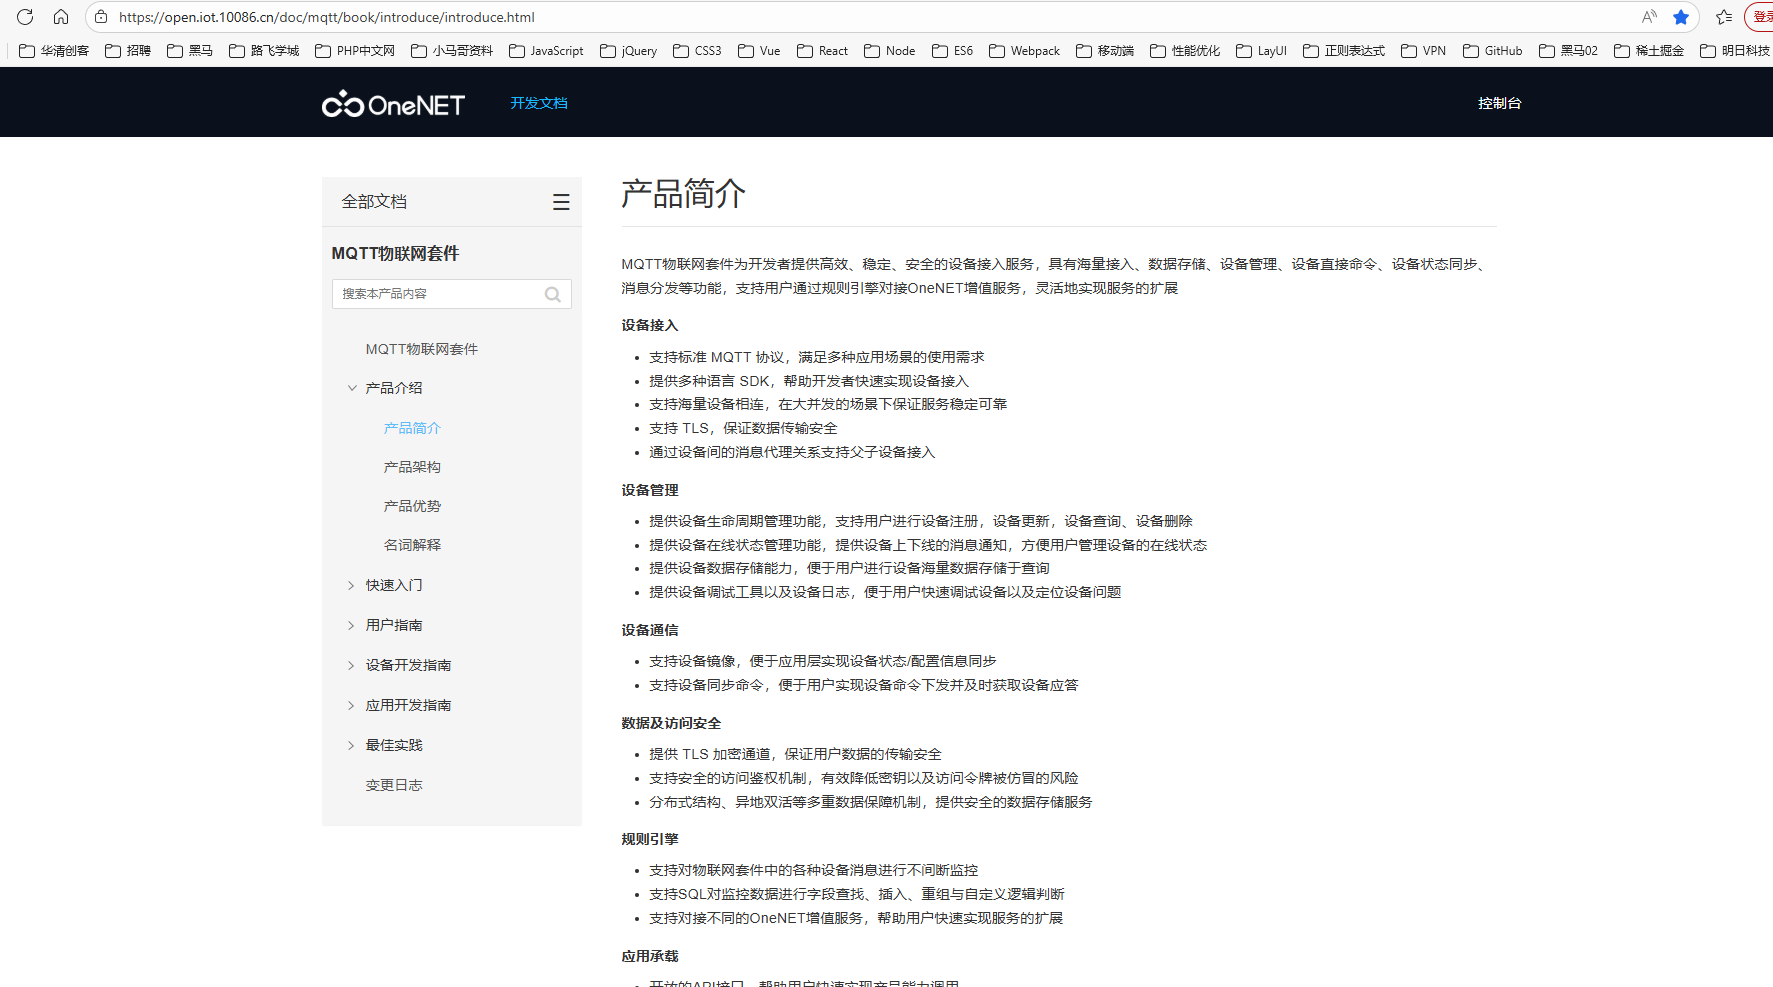The width and height of the screenshot is (1773, 987).
Task: Click the browser refresh icon
Action: point(25,17)
